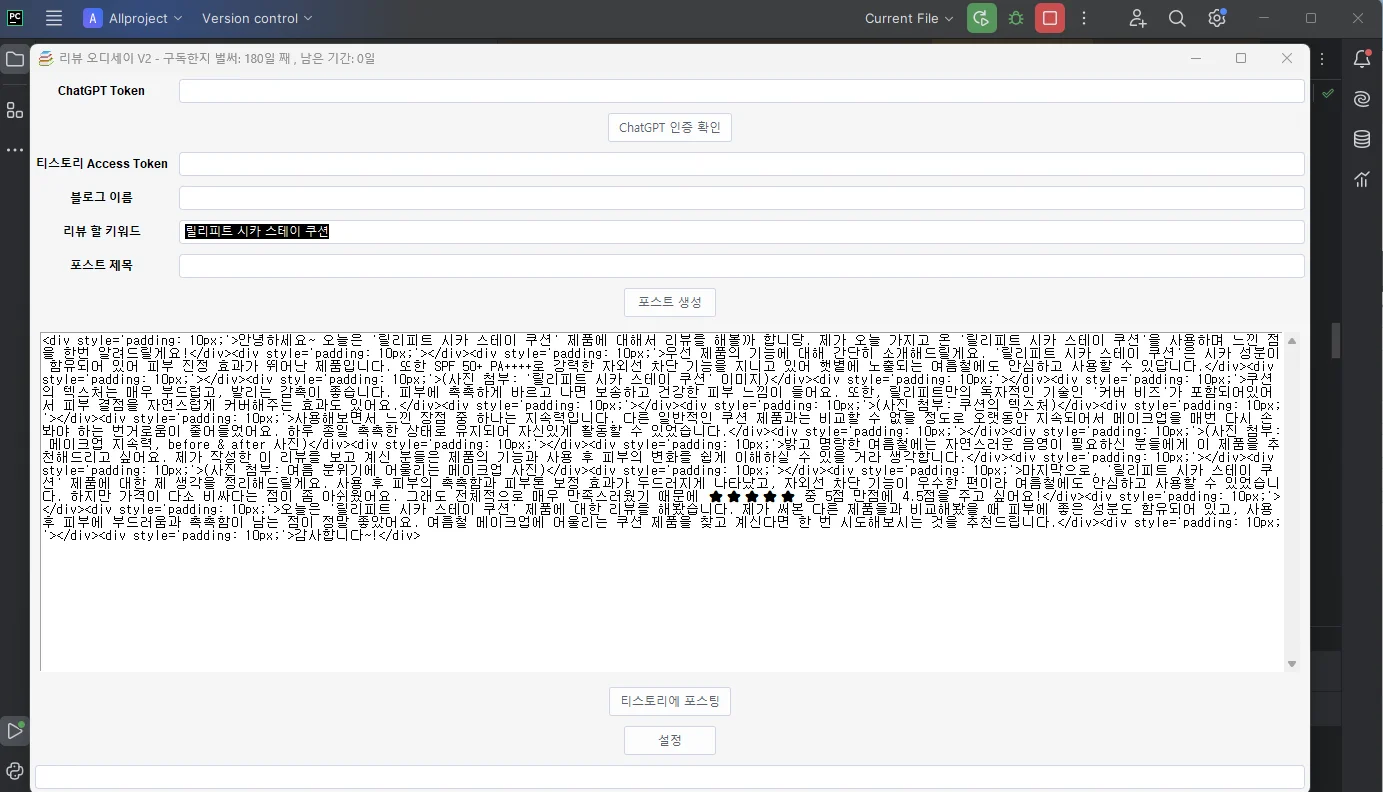Screen dimensions: 1383x792
Task: Open the Code With Me add-user icon
Action: (x=1138, y=18)
